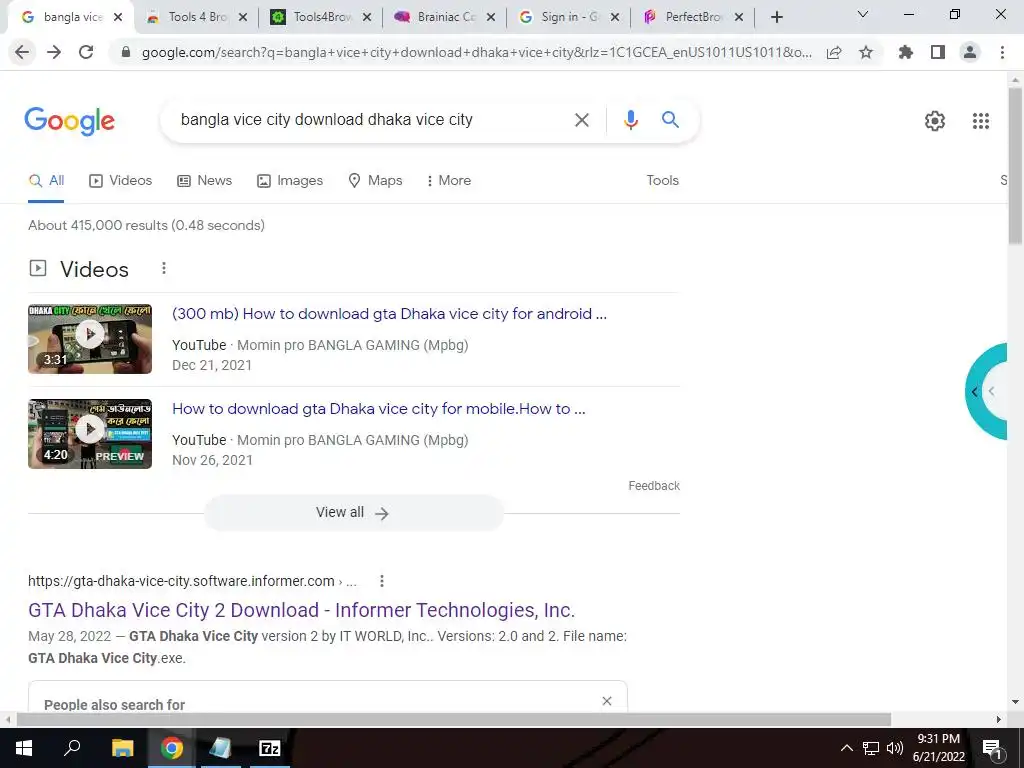Click the taskbar clock showing 9:31 PM
Screen dimensions: 1024x768
938,748
